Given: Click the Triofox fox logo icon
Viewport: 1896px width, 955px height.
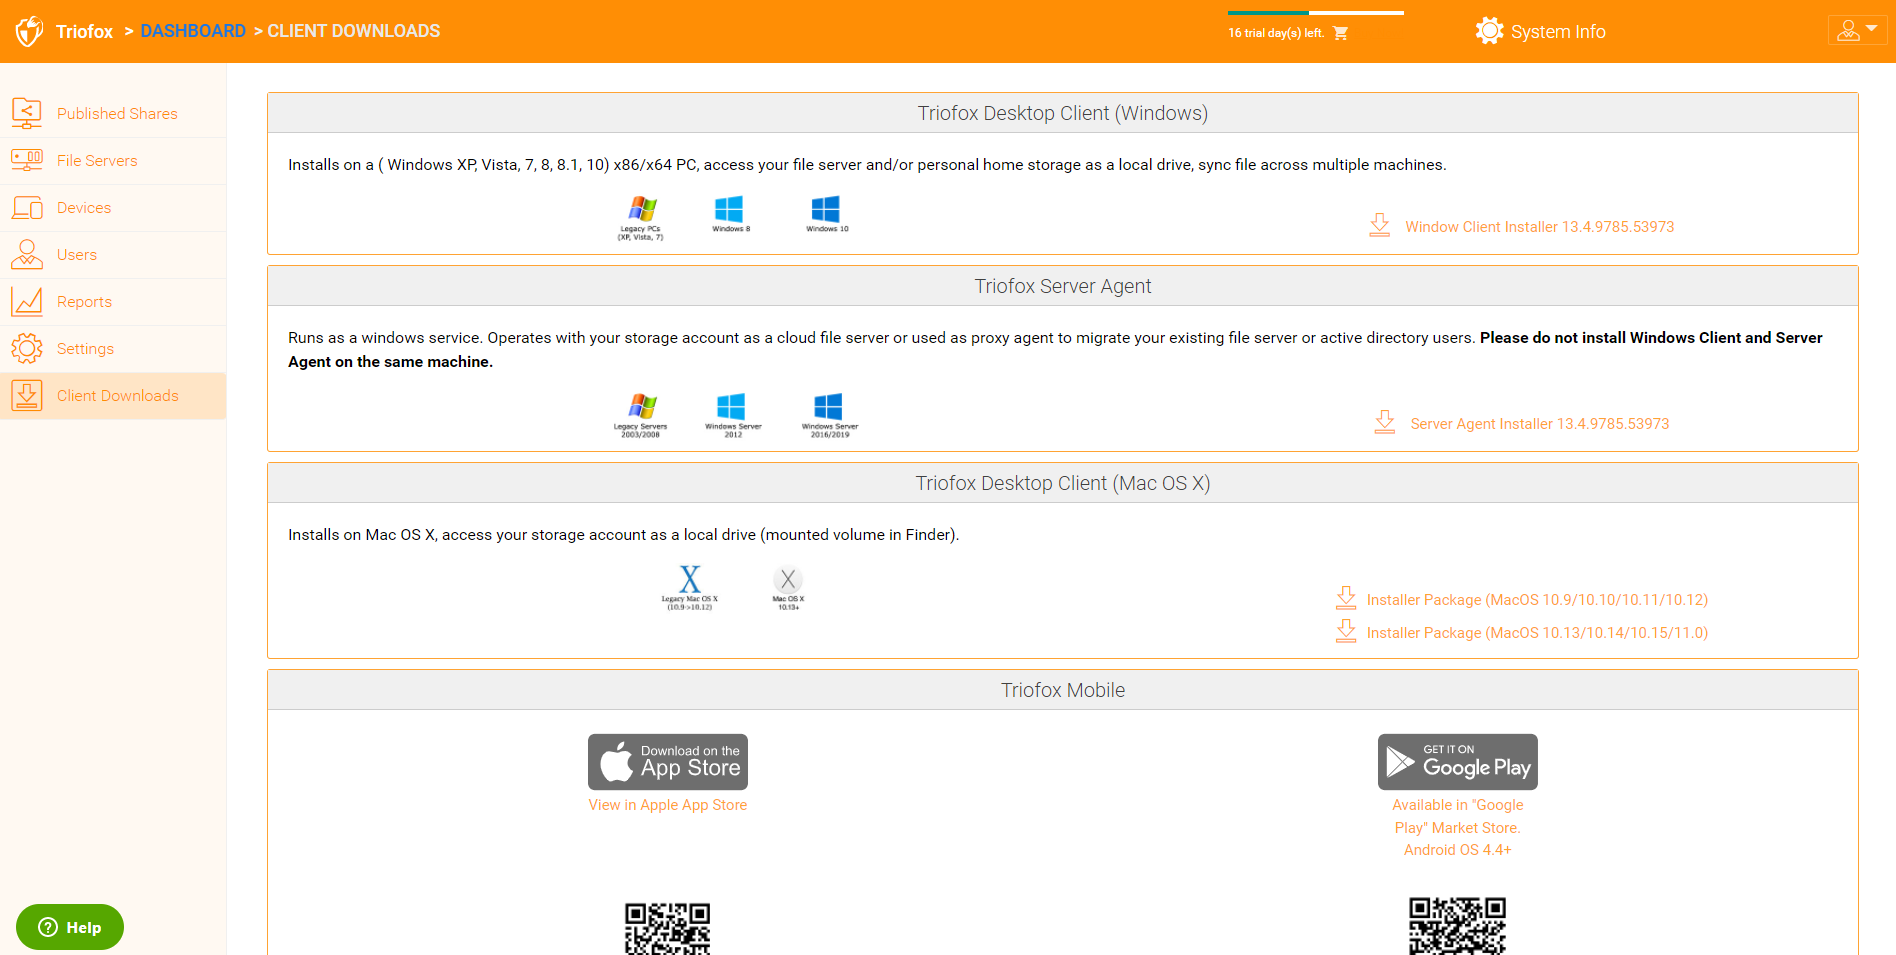Looking at the screenshot, I should tap(29, 31).
